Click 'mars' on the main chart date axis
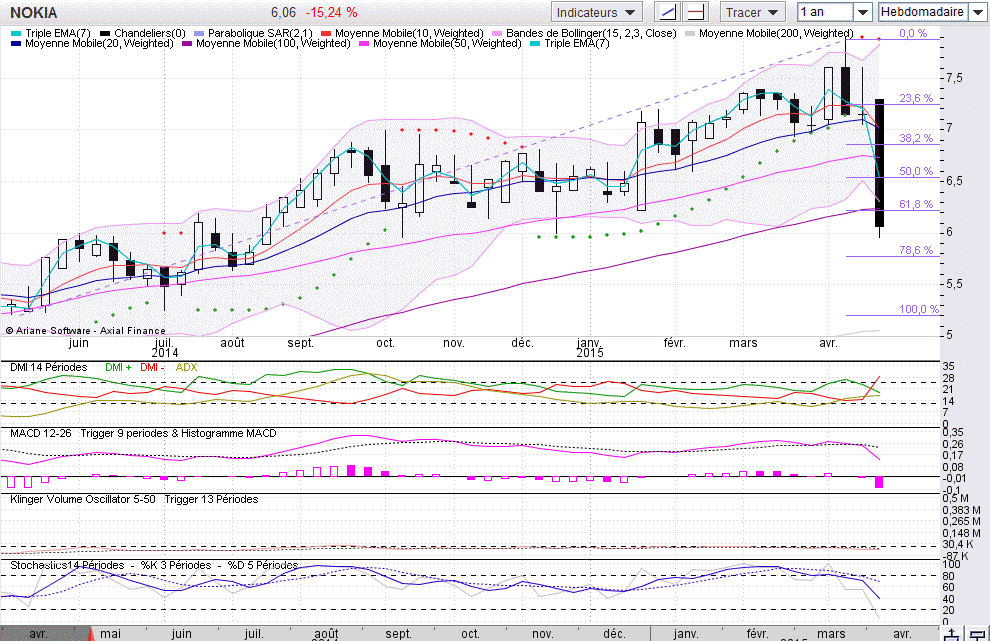Screen dimensions: 990x641 (743, 343)
